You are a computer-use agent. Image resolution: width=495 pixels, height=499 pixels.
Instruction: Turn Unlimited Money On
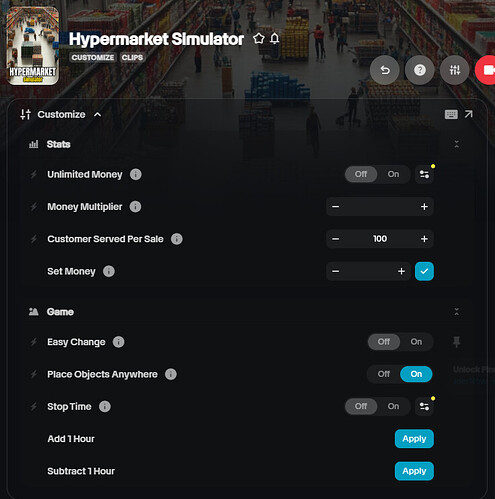click(393, 174)
